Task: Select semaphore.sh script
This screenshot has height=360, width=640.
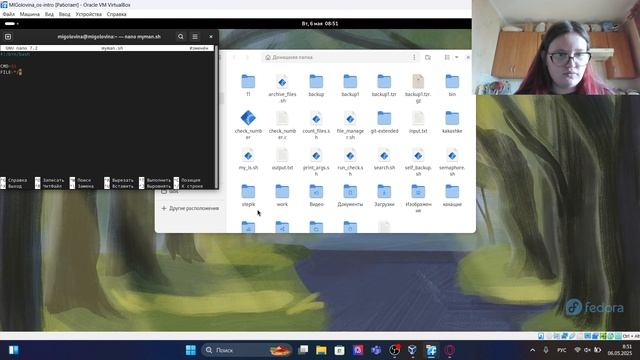Action: (452, 162)
